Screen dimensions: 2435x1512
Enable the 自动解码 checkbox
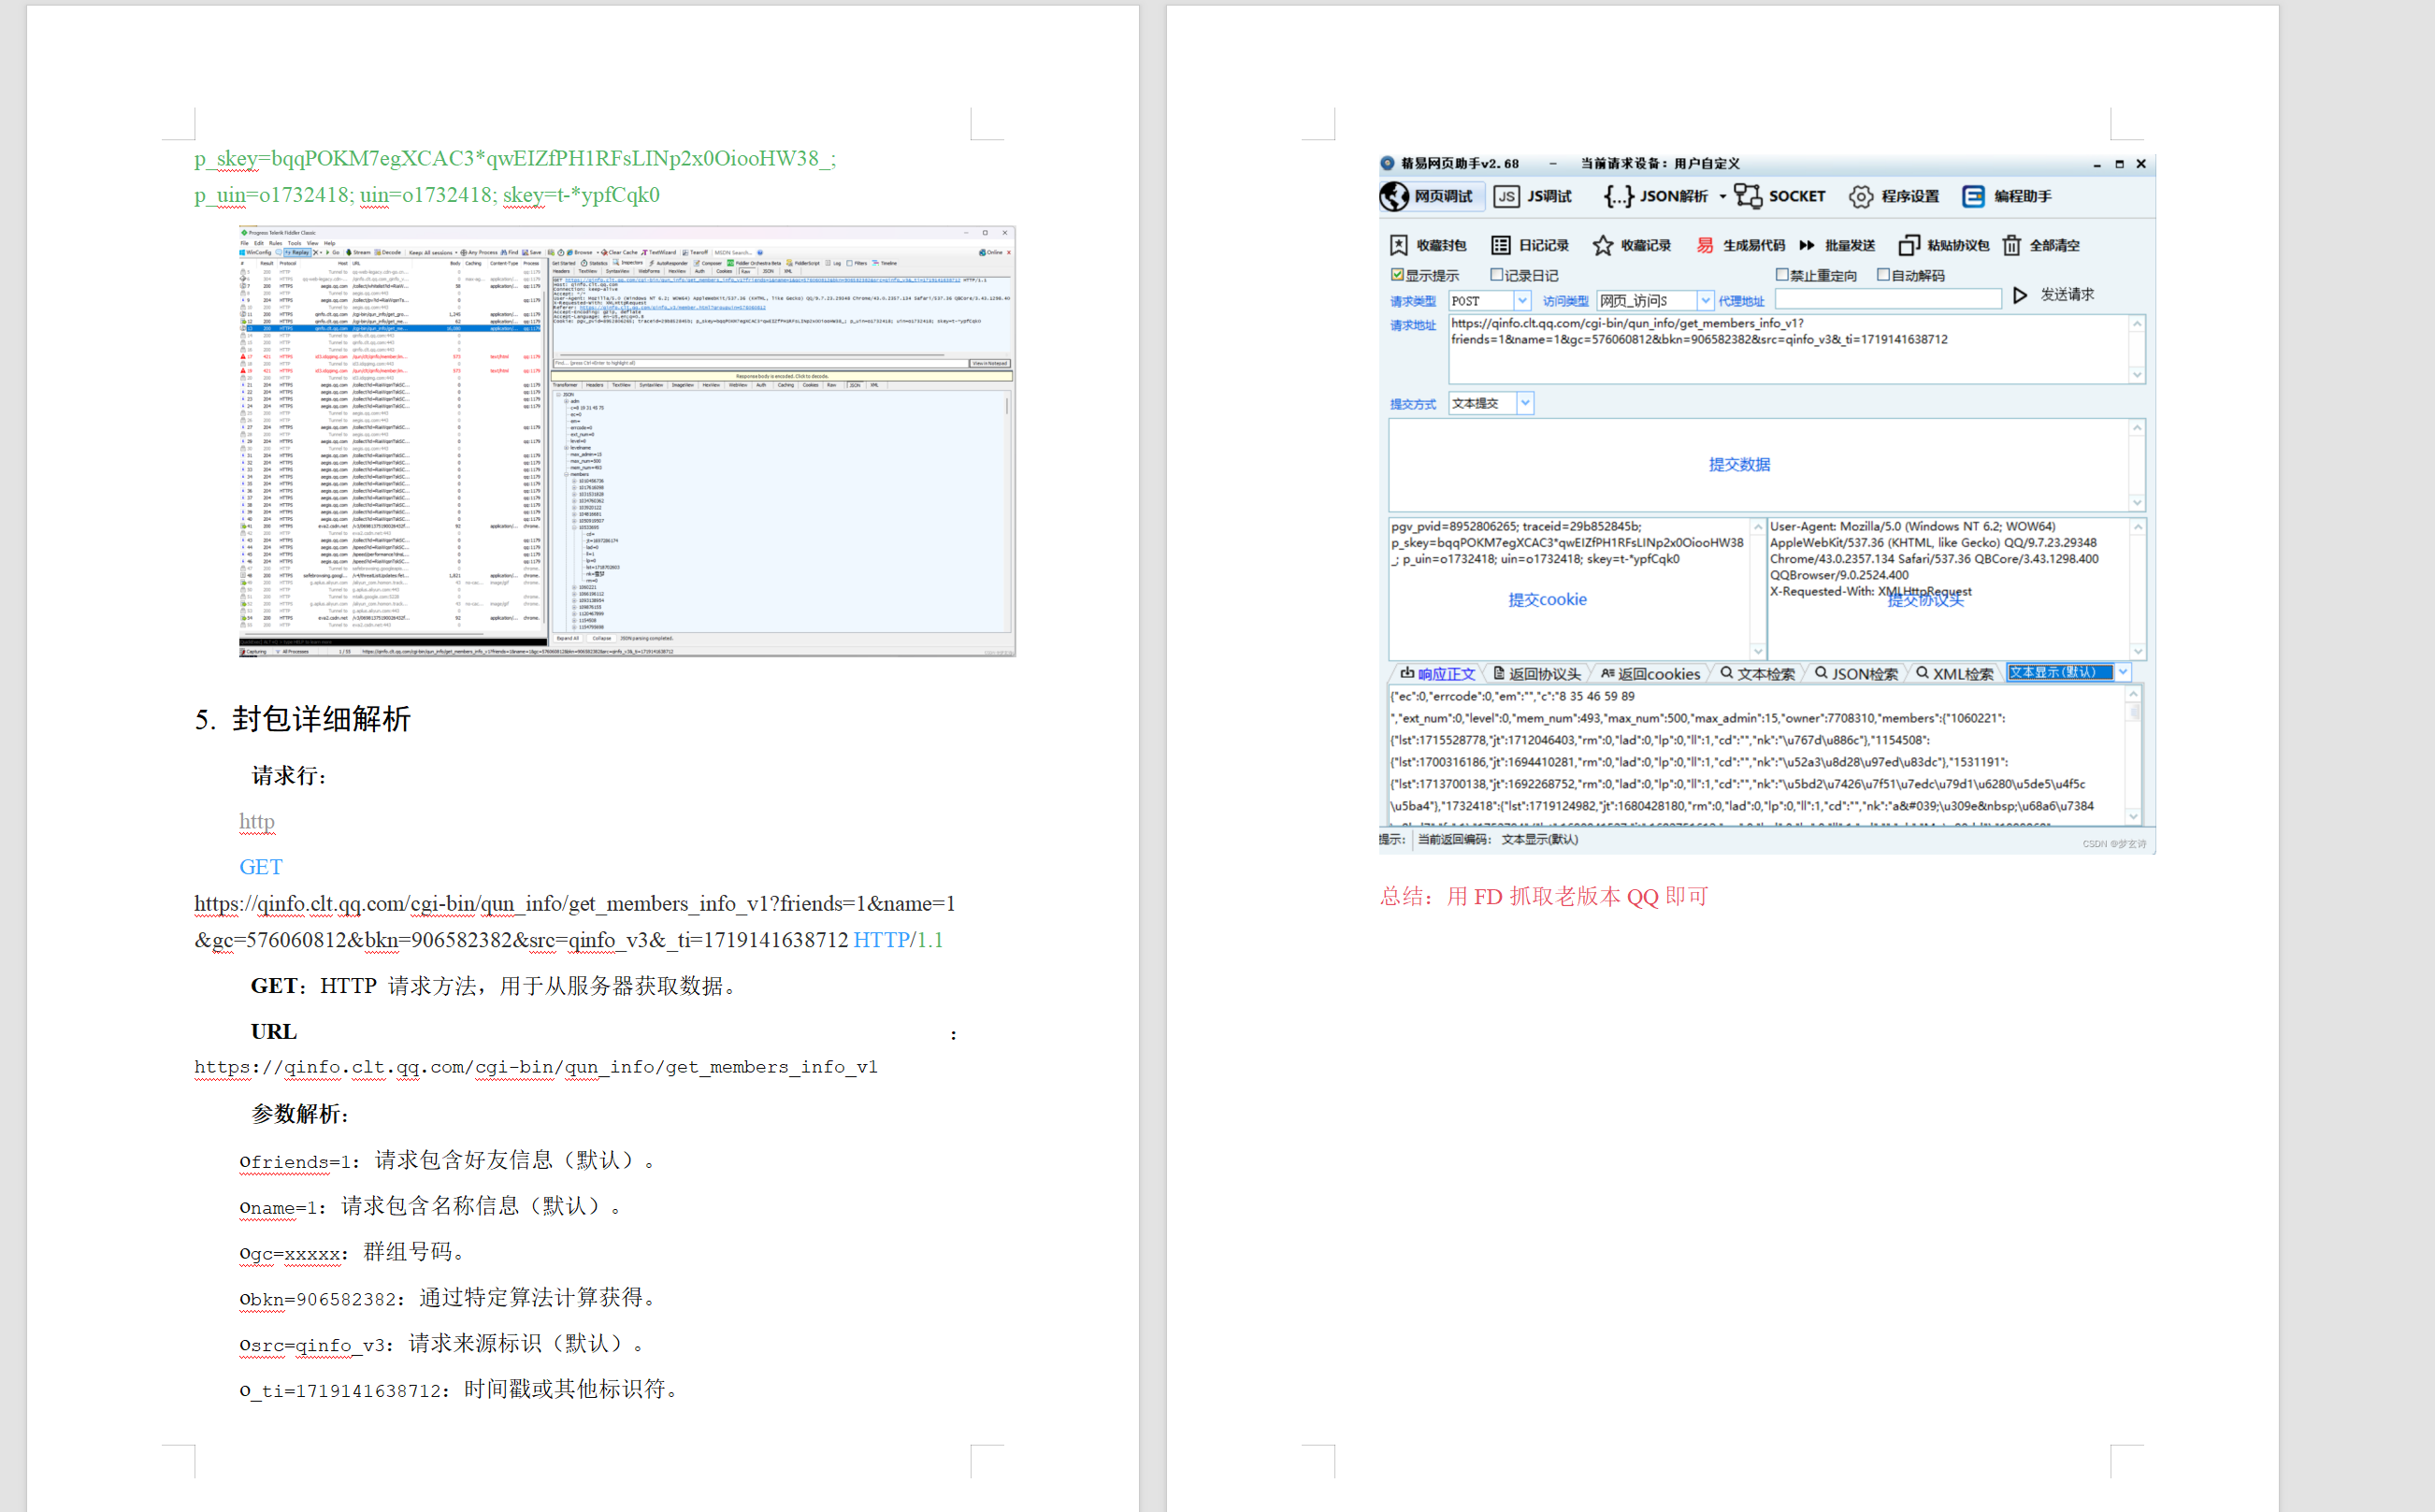[1883, 275]
